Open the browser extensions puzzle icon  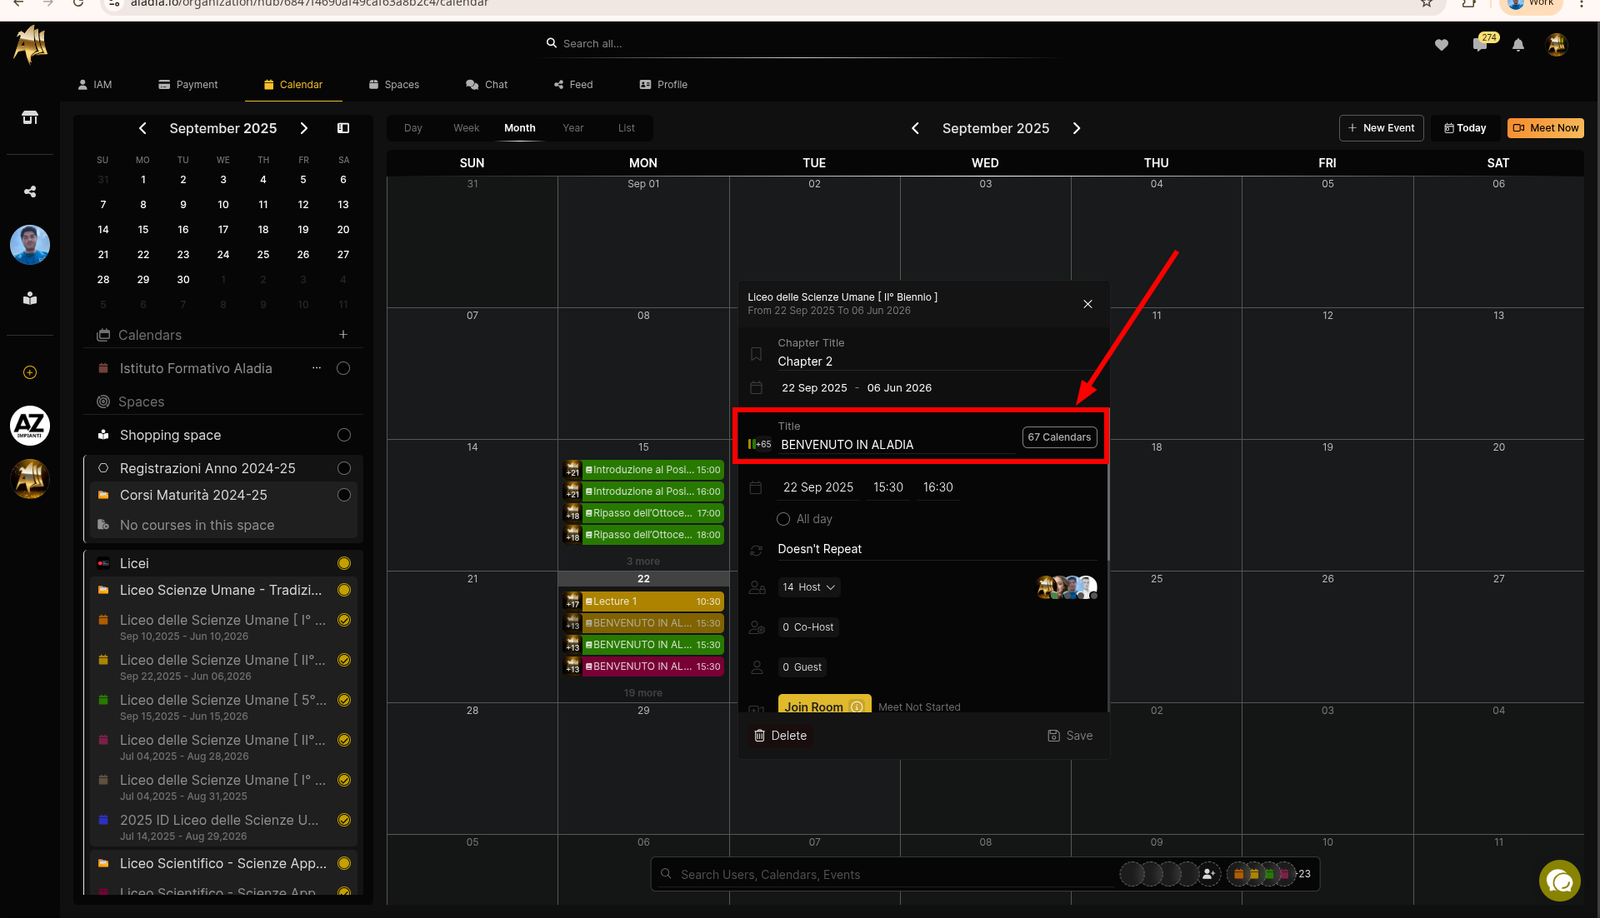coord(1469,4)
